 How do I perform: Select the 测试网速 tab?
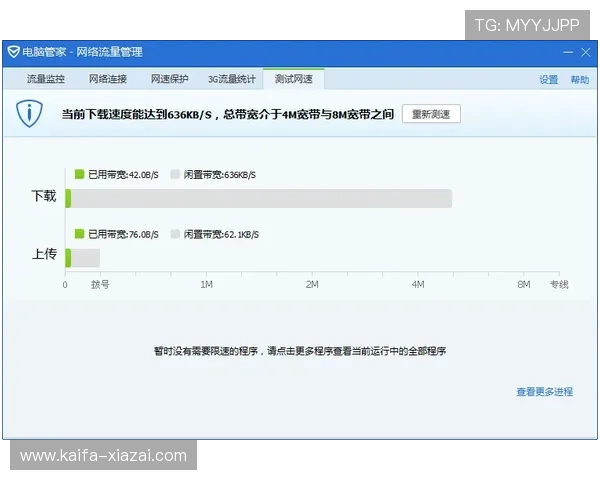pos(293,79)
